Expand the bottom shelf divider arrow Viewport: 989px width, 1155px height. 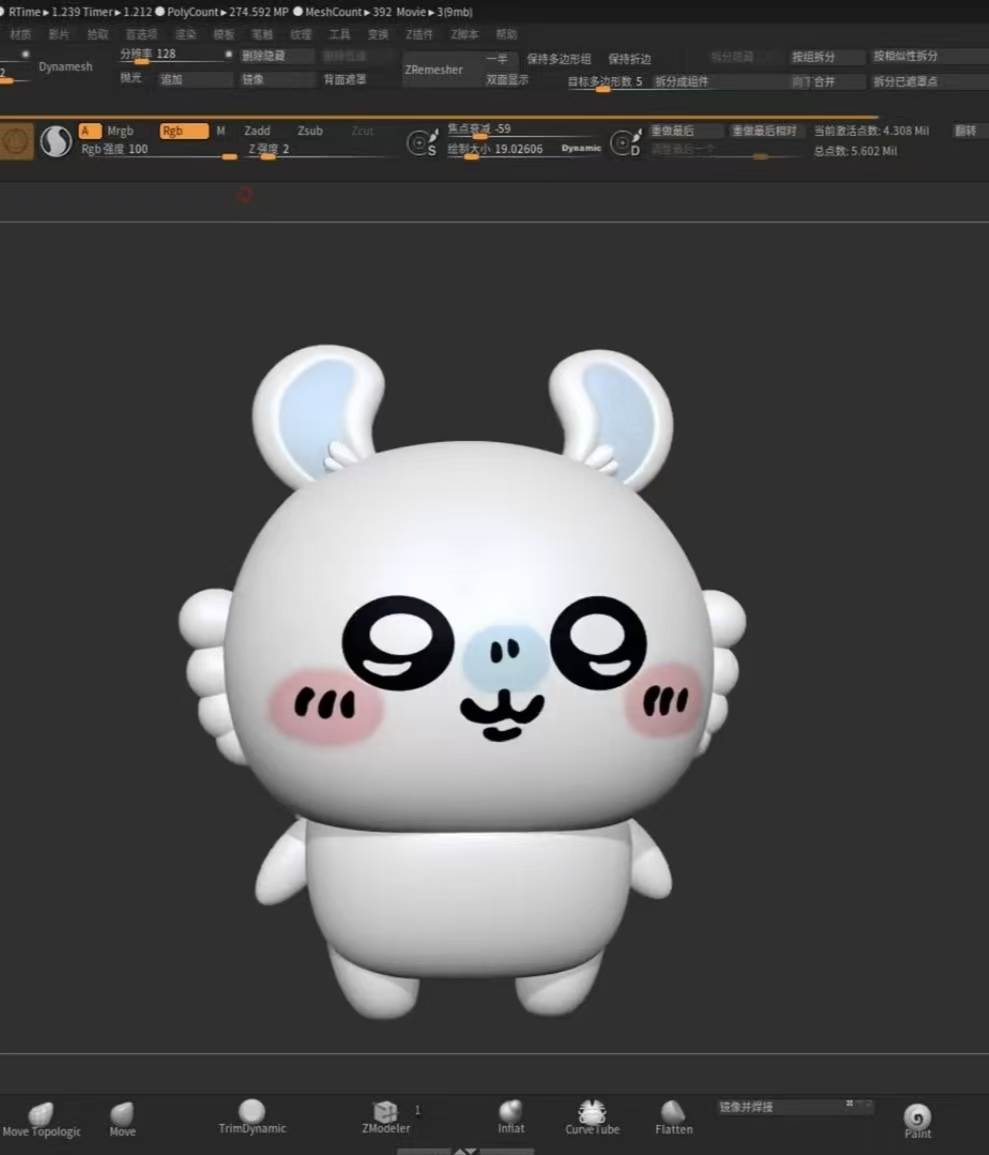(465, 1151)
